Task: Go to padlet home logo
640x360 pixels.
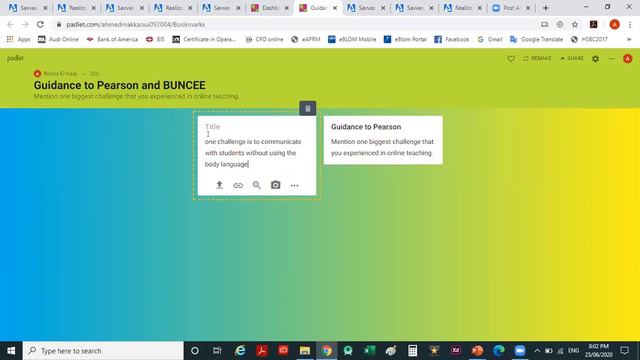Action: coord(15,58)
